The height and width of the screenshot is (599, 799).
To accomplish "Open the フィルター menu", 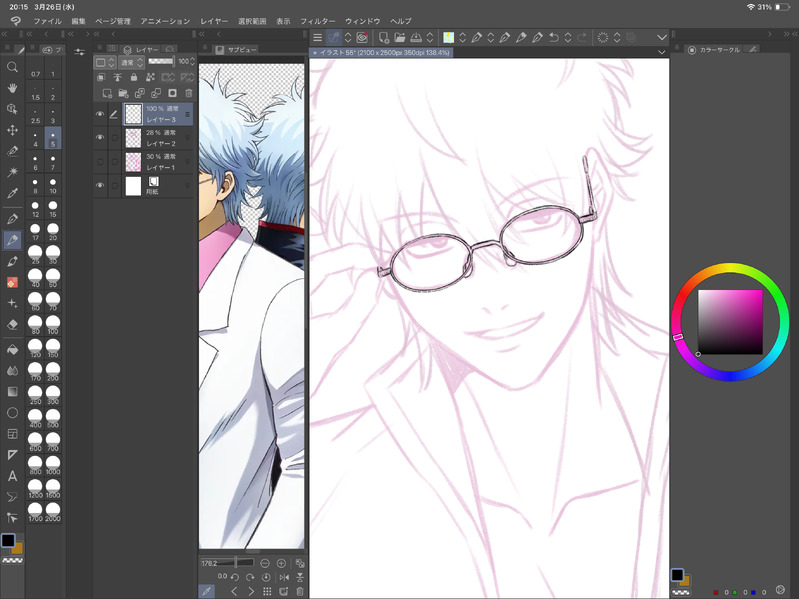I will click(317, 21).
